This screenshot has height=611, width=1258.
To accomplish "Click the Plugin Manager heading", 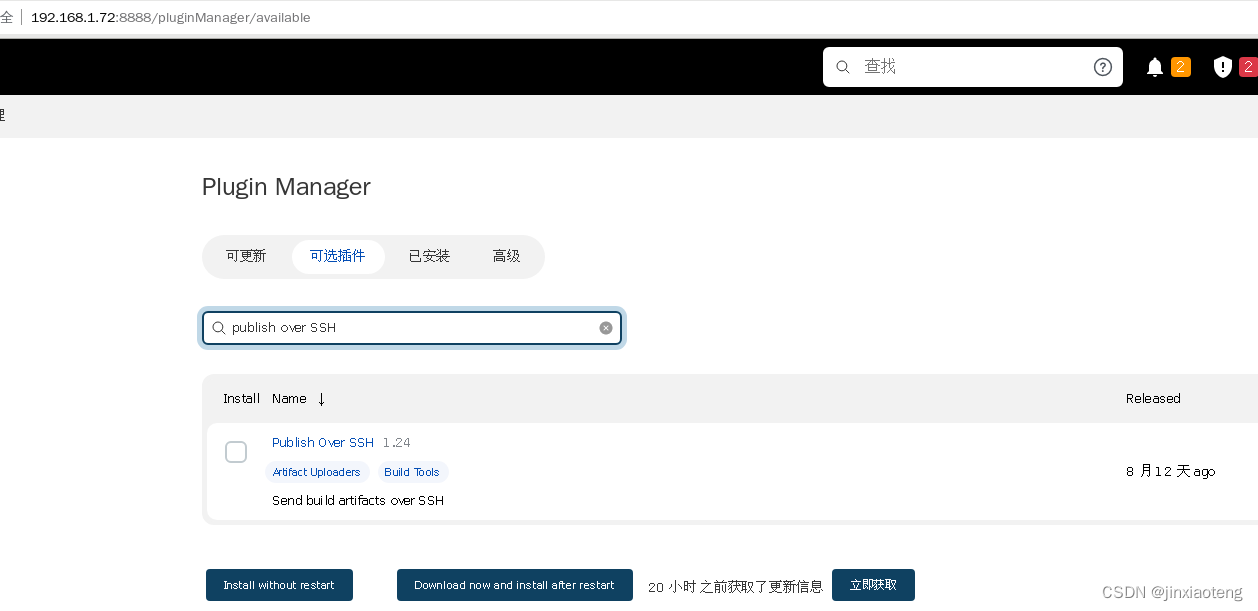I will click(286, 187).
